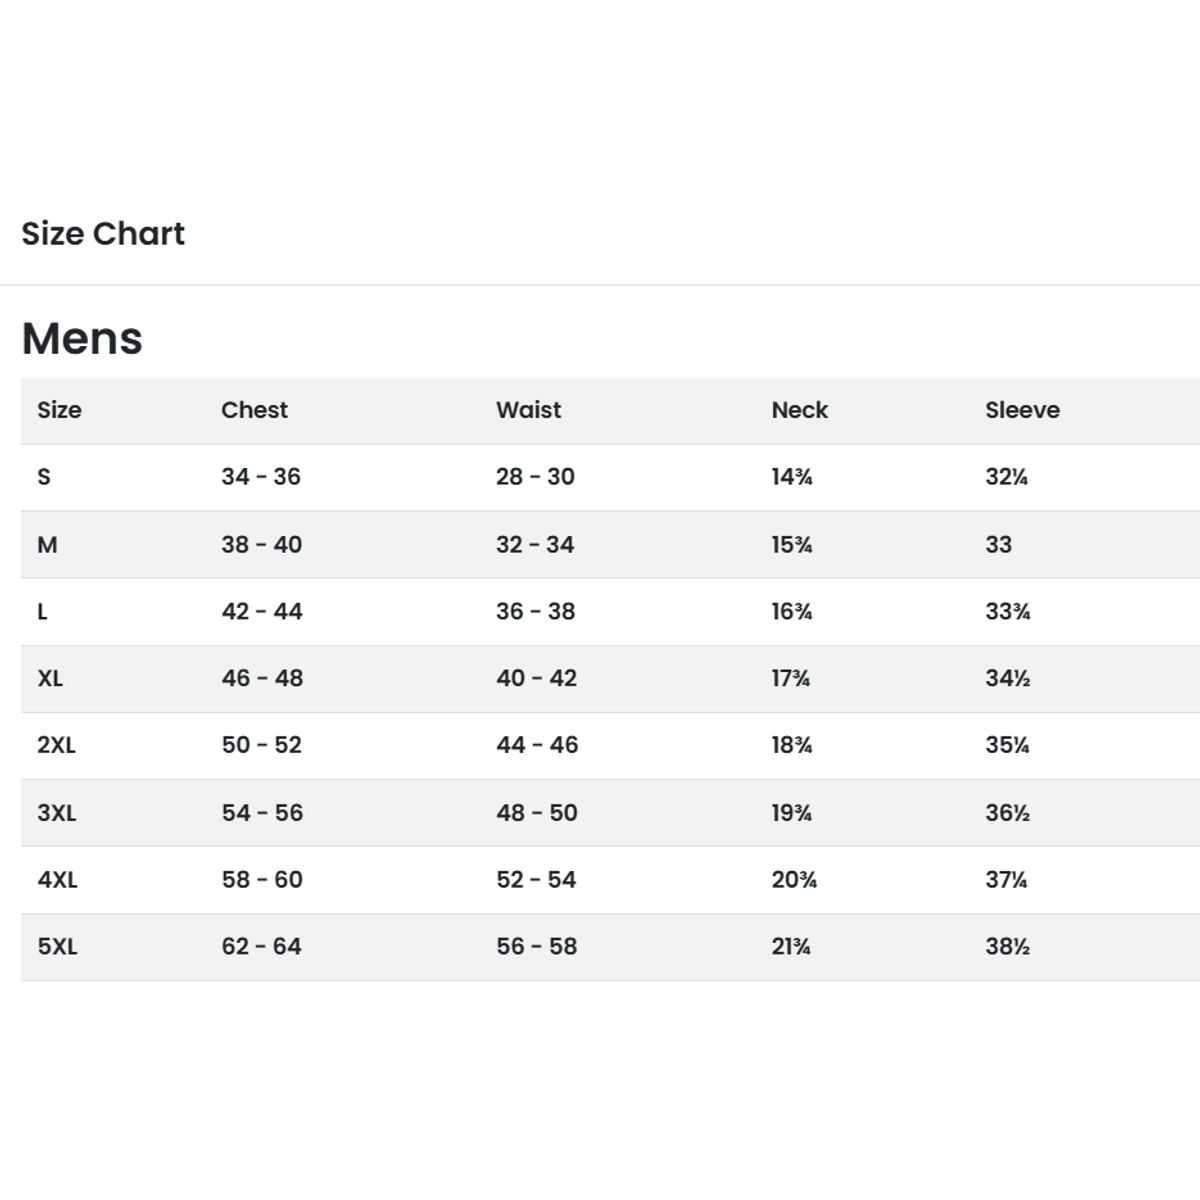Click chest value 62 - 64
The width and height of the screenshot is (1200, 1200).
(261, 947)
